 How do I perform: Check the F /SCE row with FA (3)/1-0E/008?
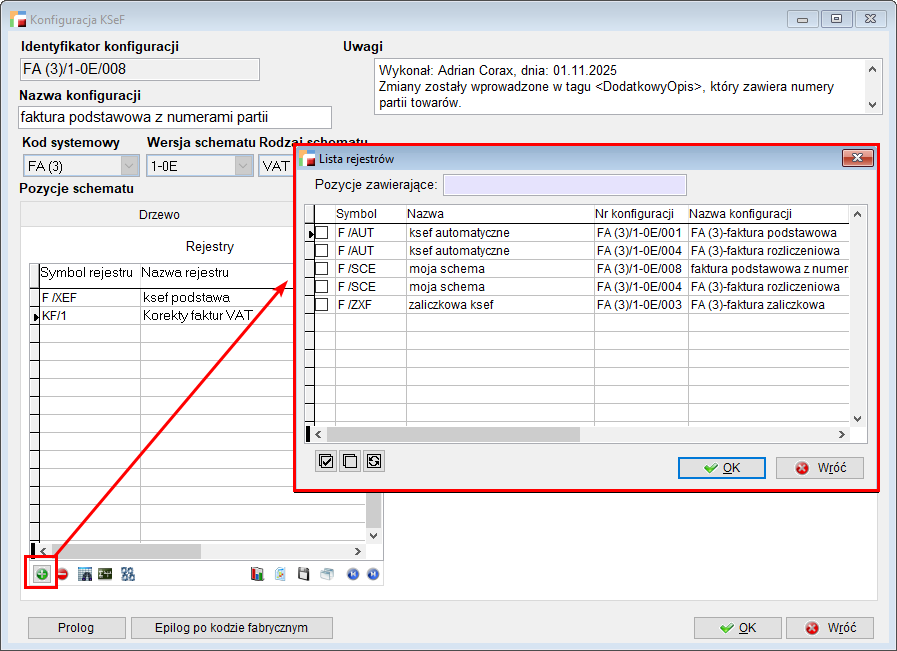coord(321,269)
